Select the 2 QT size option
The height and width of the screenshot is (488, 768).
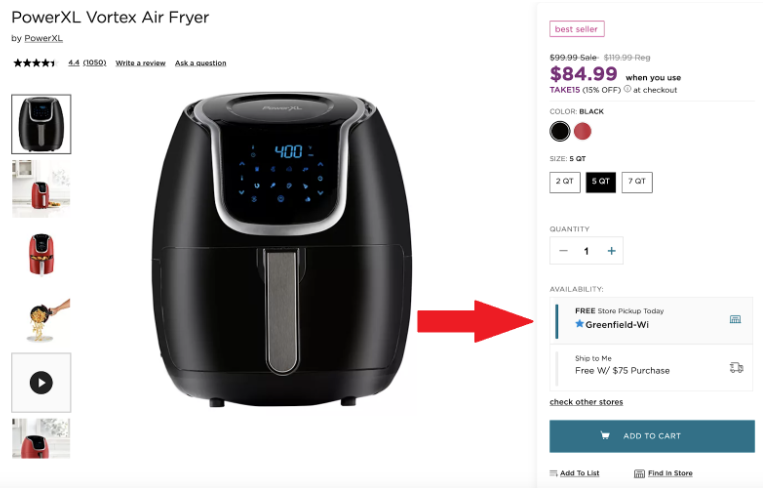[565, 182]
